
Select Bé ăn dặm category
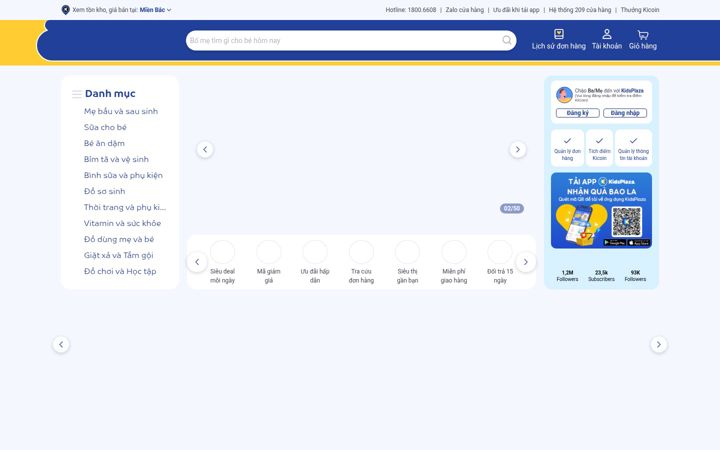point(104,143)
